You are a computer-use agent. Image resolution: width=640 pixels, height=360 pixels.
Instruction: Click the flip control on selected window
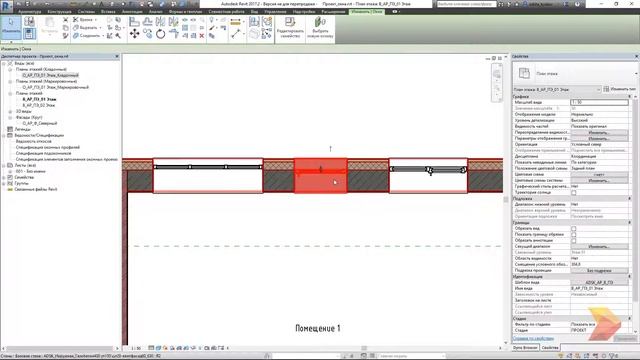click(320, 168)
